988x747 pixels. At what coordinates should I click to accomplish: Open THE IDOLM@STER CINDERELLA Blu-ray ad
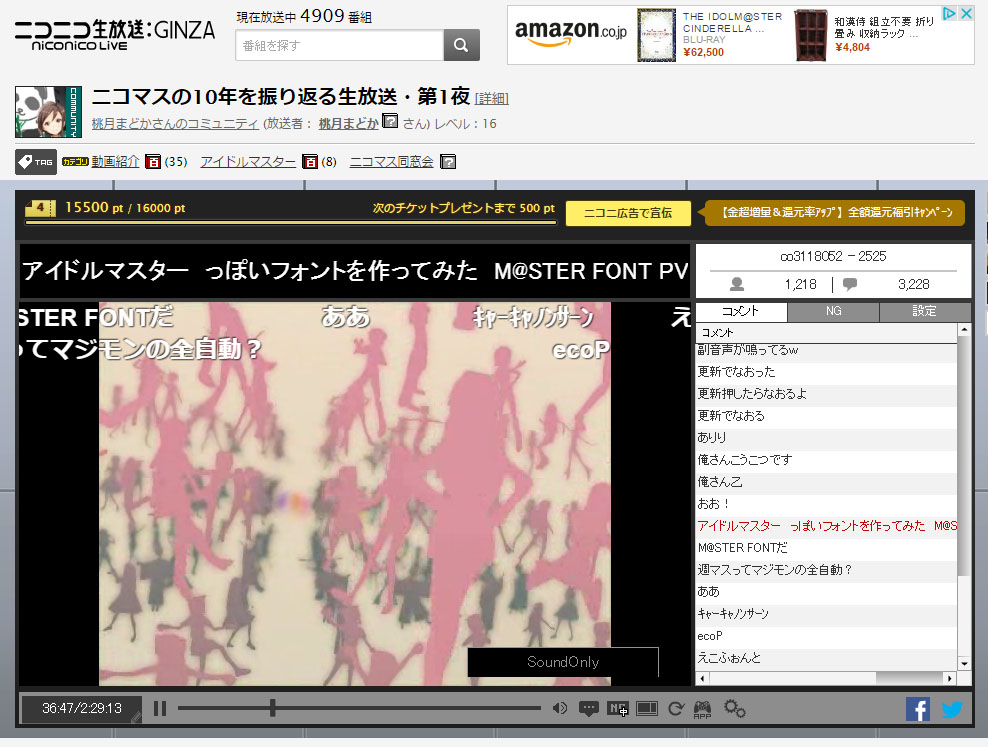(x=711, y=35)
